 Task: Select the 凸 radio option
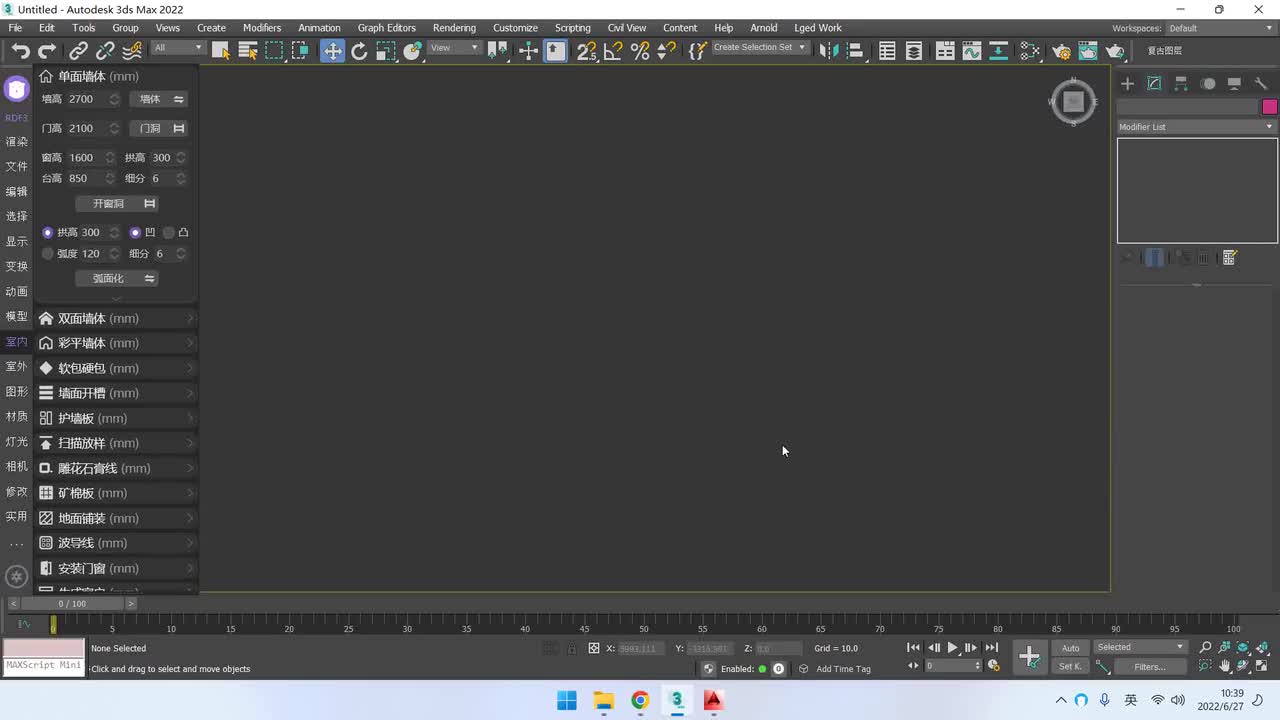point(169,232)
